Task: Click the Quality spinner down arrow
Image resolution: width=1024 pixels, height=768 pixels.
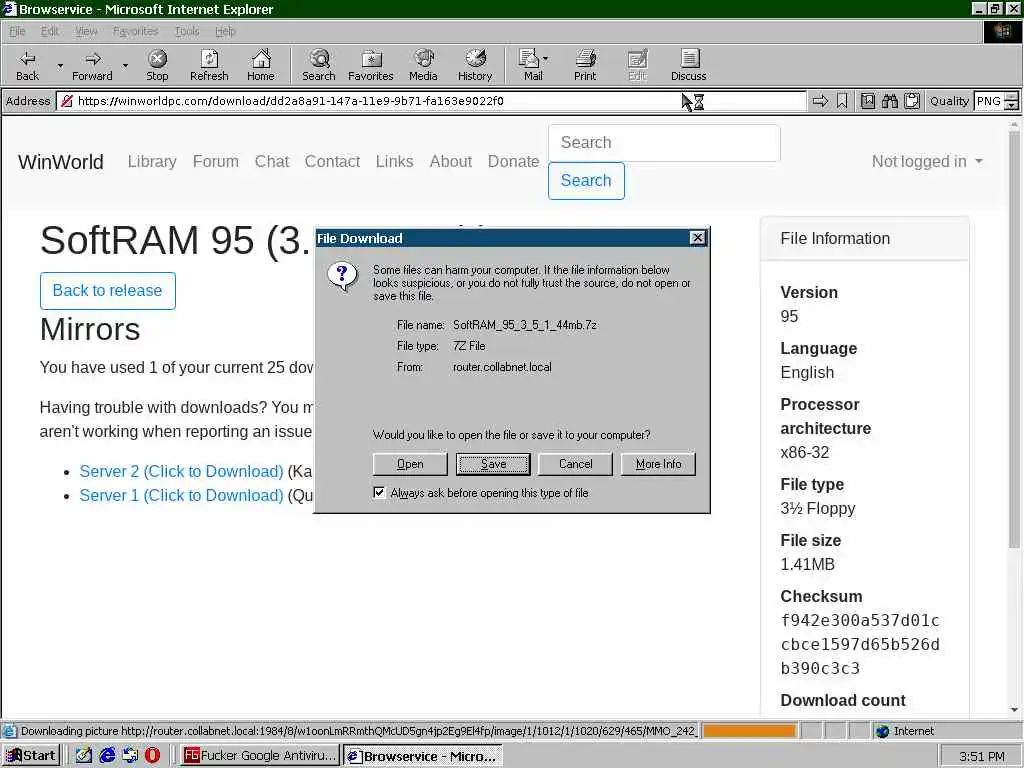Action: point(1012,106)
